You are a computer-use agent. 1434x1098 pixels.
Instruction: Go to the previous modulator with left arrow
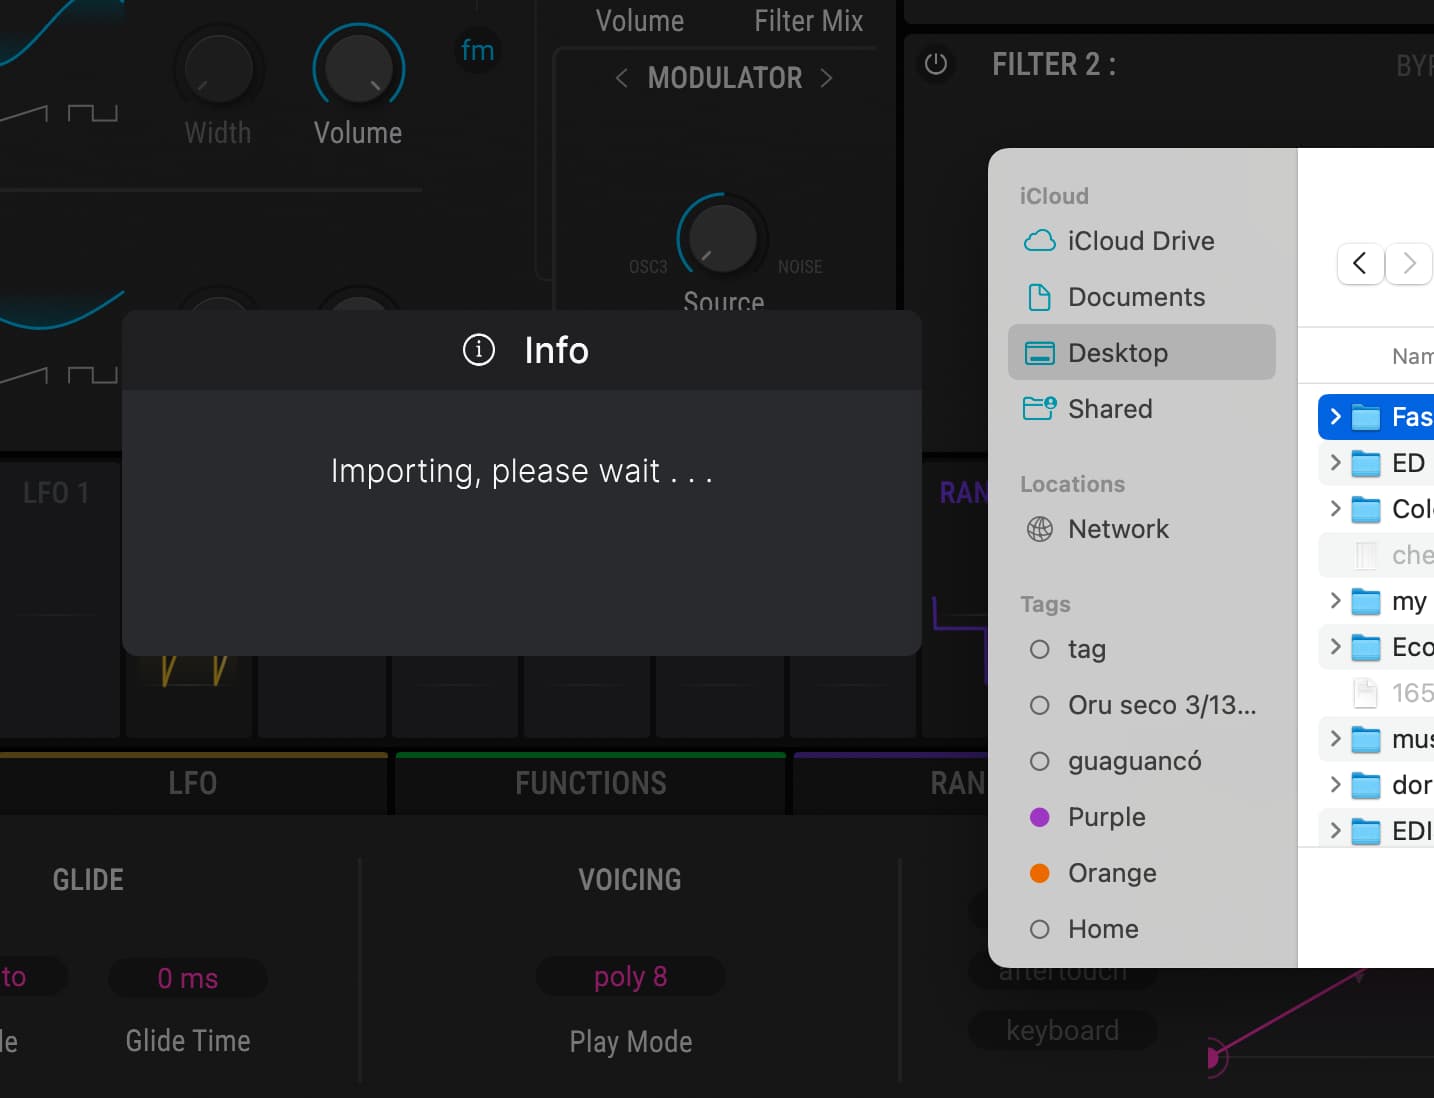[622, 78]
